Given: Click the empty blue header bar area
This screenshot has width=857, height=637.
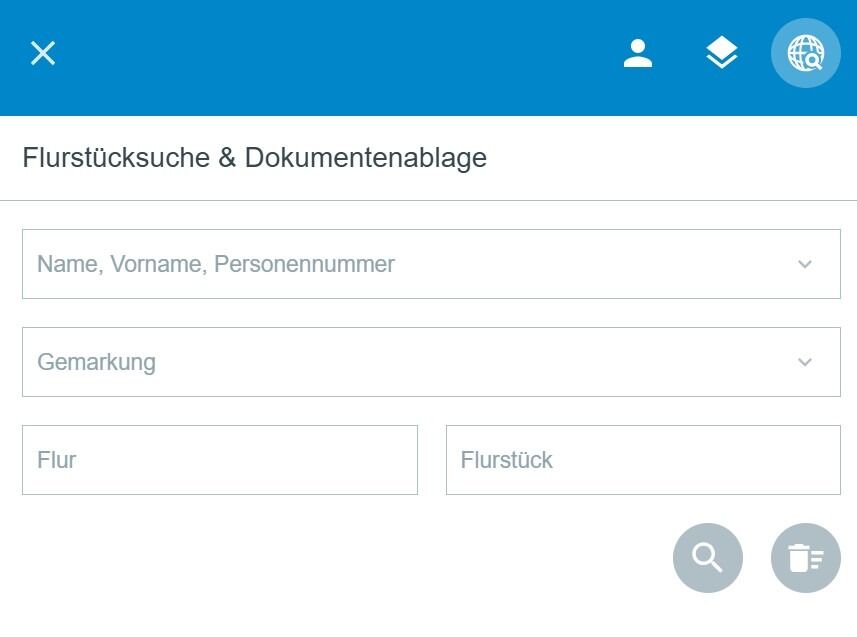Looking at the screenshot, I should click(330, 55).
